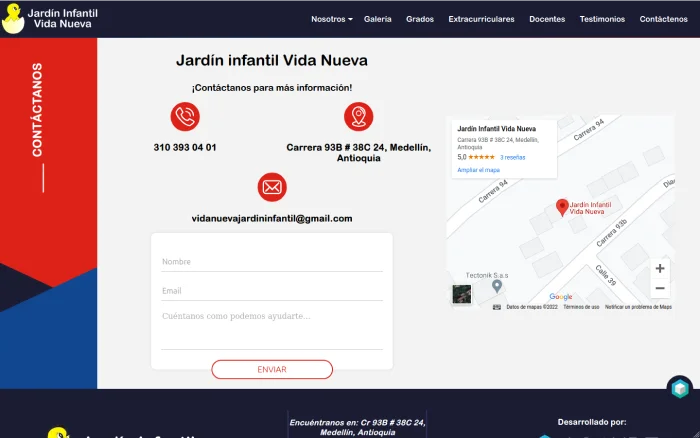The height and width of the screenshot is (438, 700).
Task: Click the vertical CONTÁCTANOS sidebar label
Action: point(37,110)
